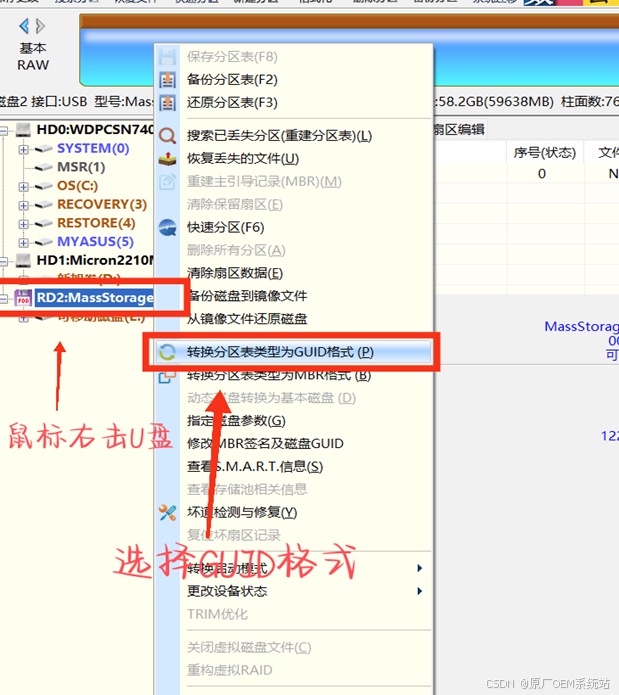Click the 基本 RAW disk type label
The height and width of the screenshot is (695, 619).
(33, 57)
